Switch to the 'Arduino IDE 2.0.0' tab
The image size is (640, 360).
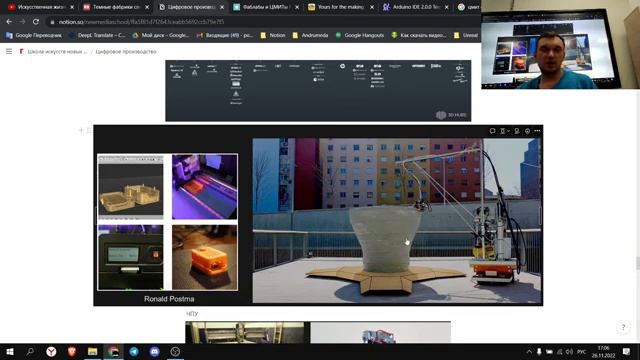coord(415,7)
